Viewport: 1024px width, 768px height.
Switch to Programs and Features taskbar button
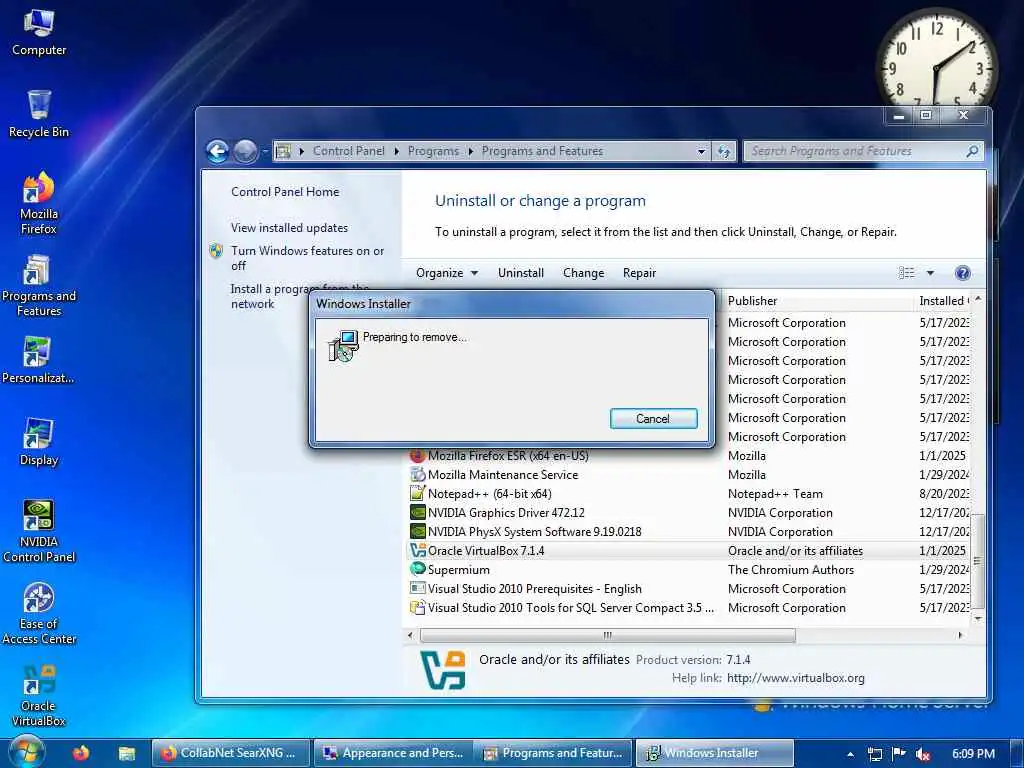coord(554,753)
